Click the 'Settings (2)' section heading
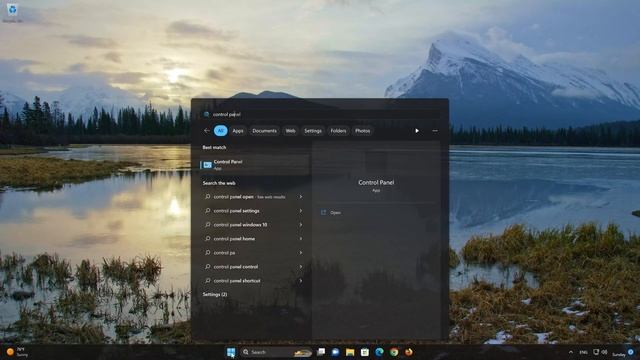The image size is (640, 360). [x=215, y=294]
